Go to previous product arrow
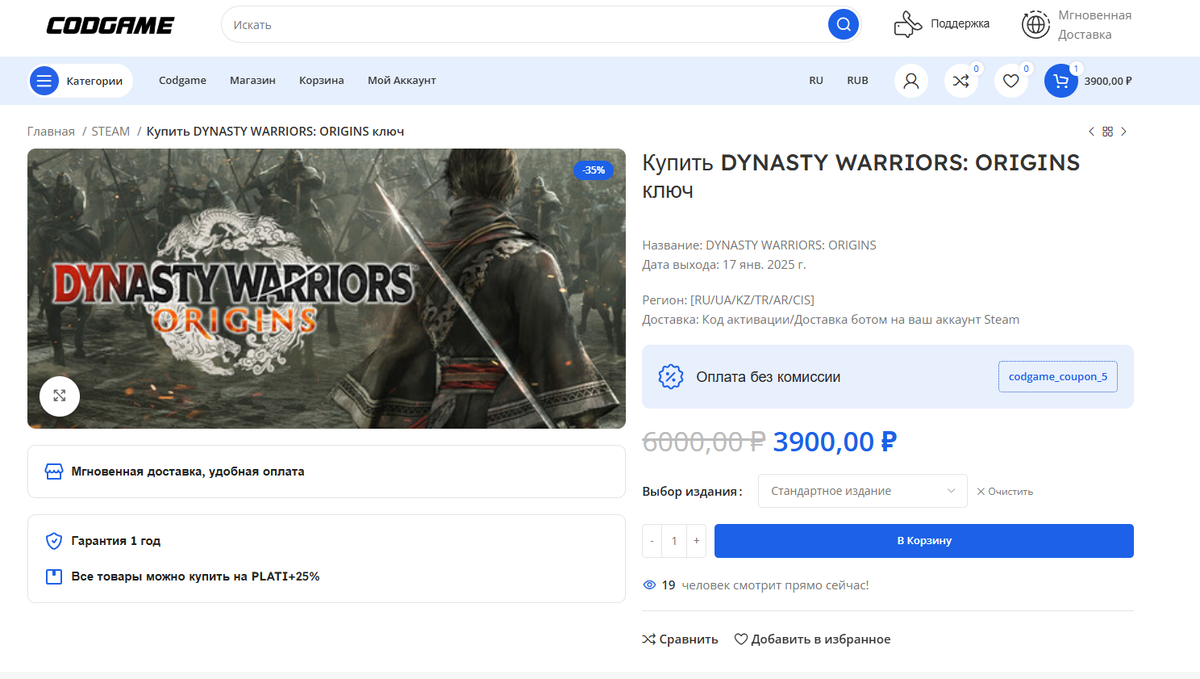This screenshot has height=679, width=1200. (1091, 132)
